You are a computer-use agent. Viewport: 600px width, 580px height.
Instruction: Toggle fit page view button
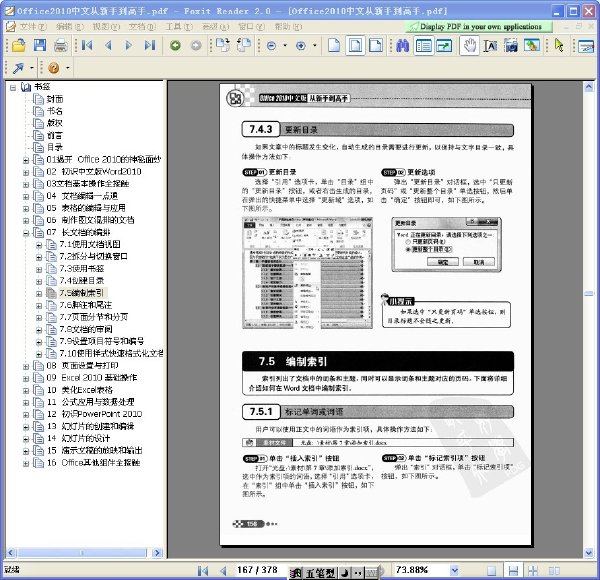coord(355,46)
